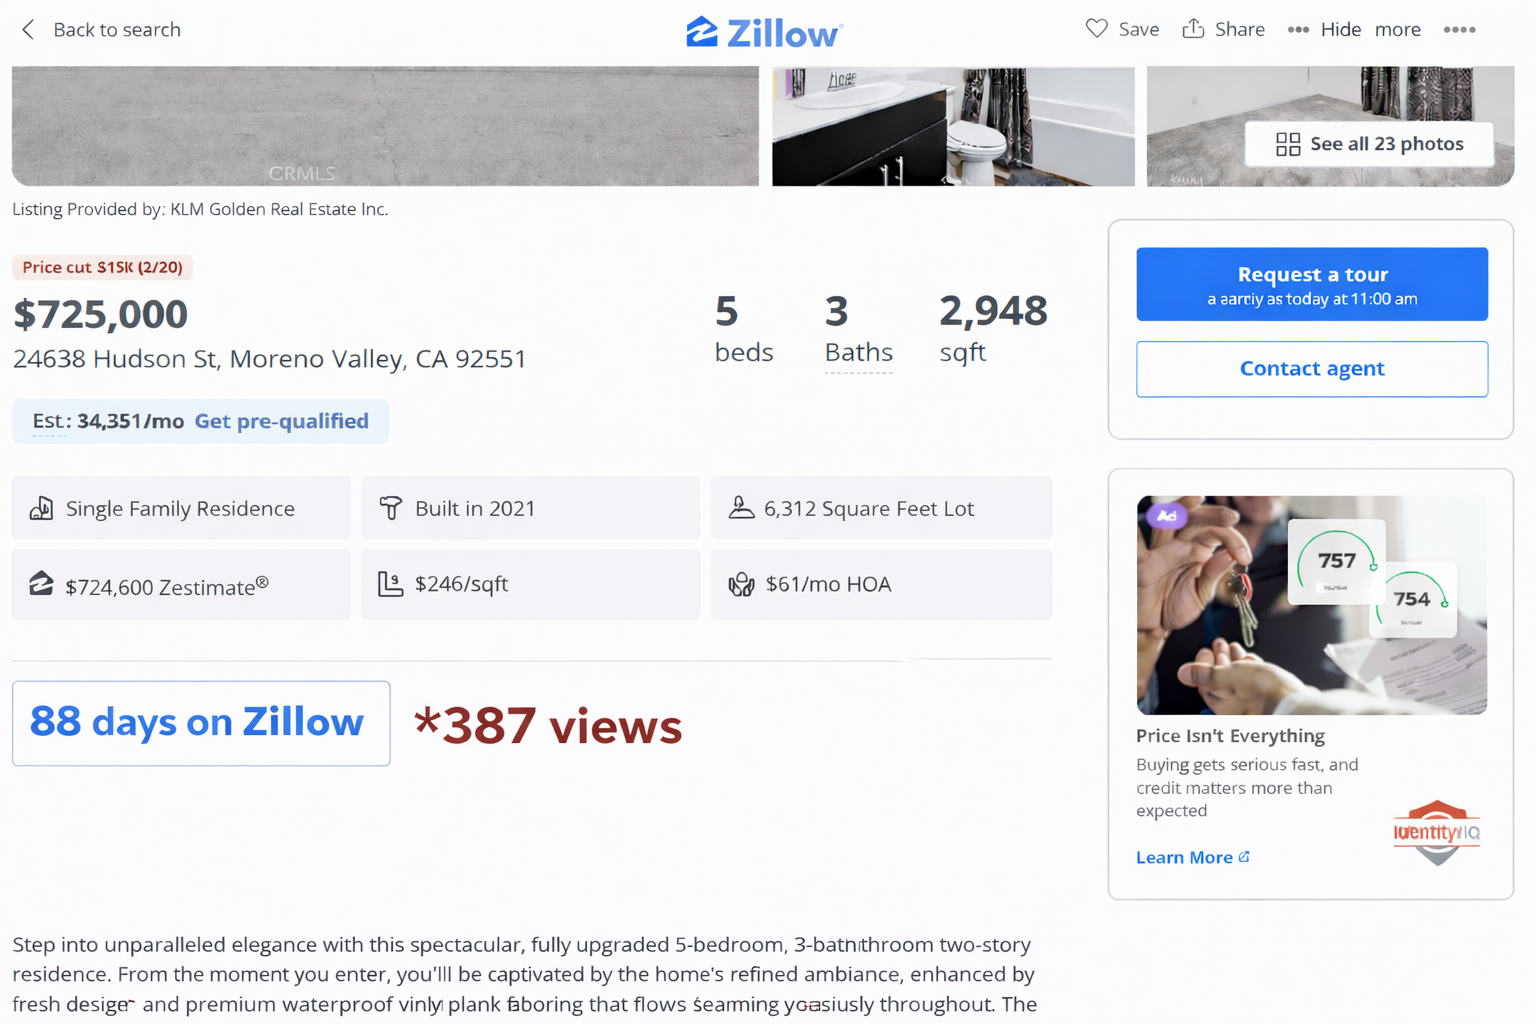This screenshot has height=1024, width=1536.
Task: Click the Request a tour button
Action: (x=1312, y=284)
